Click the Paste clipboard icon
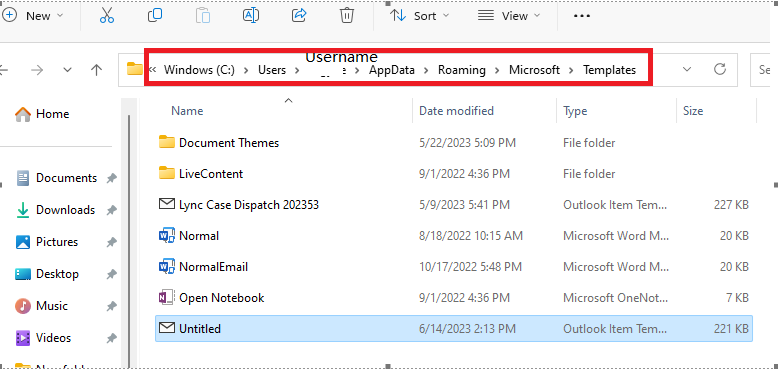 click(202, 16)
